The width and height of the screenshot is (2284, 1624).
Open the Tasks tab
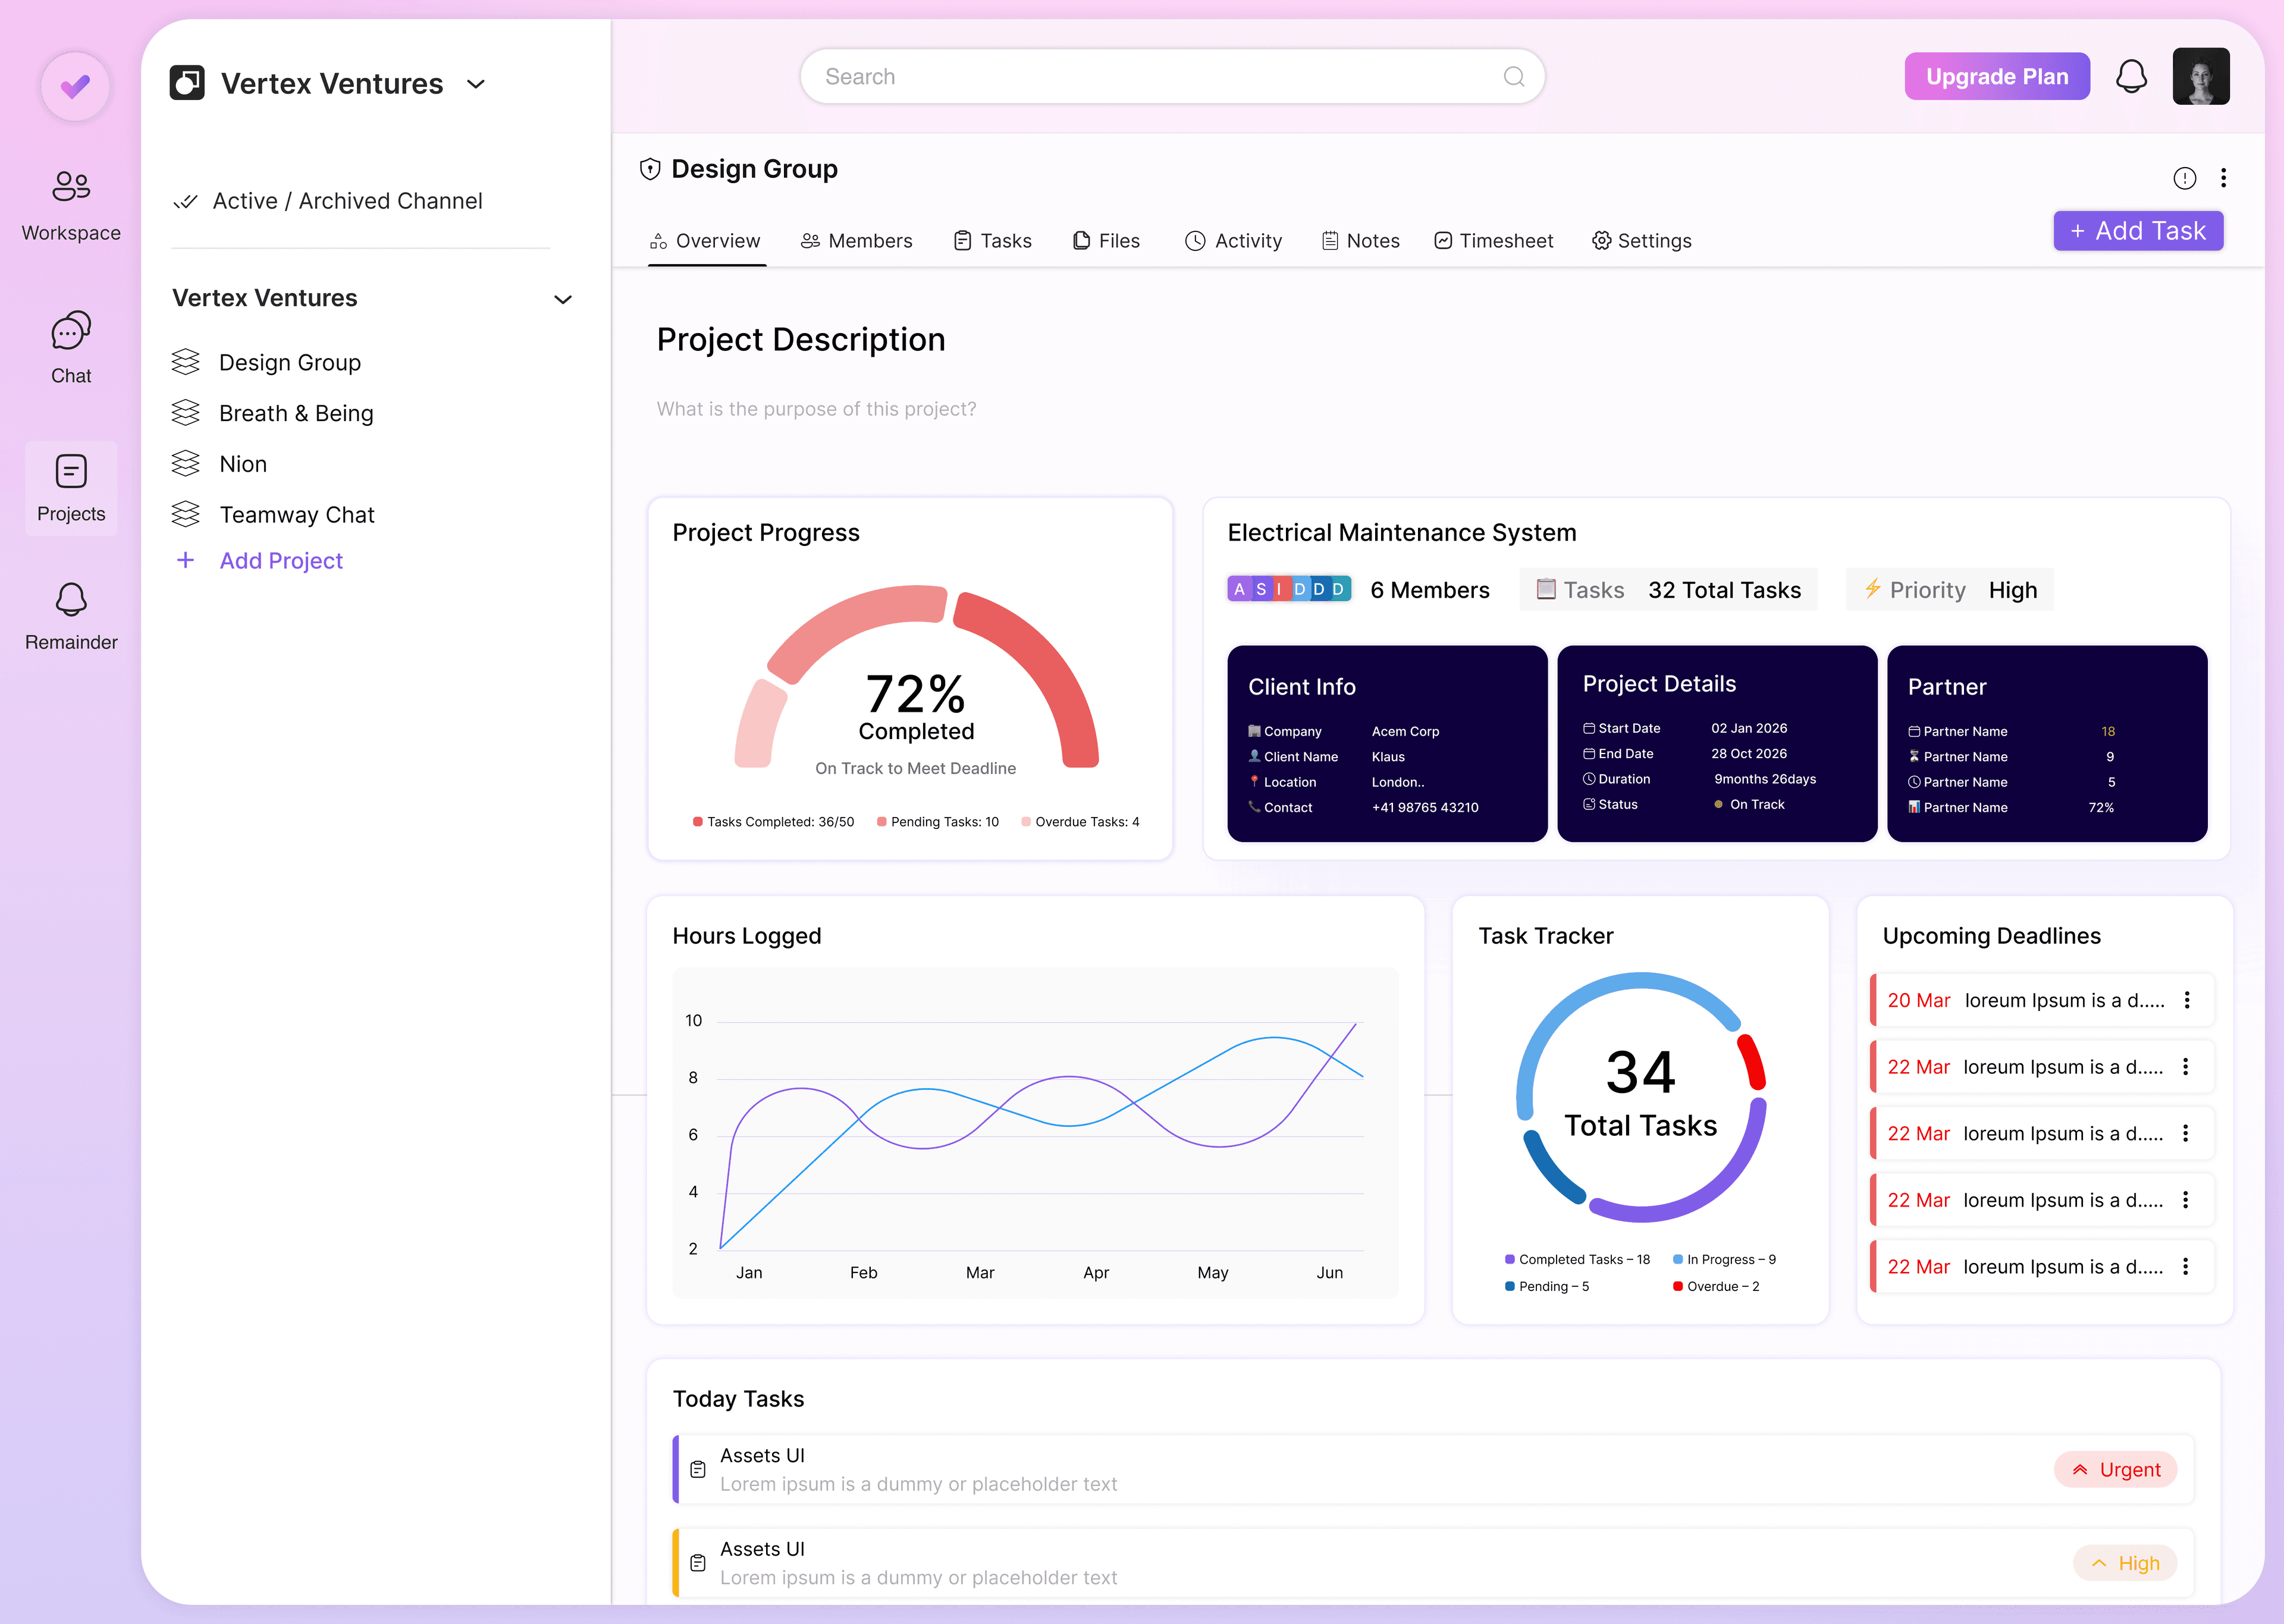pos(993,241)
